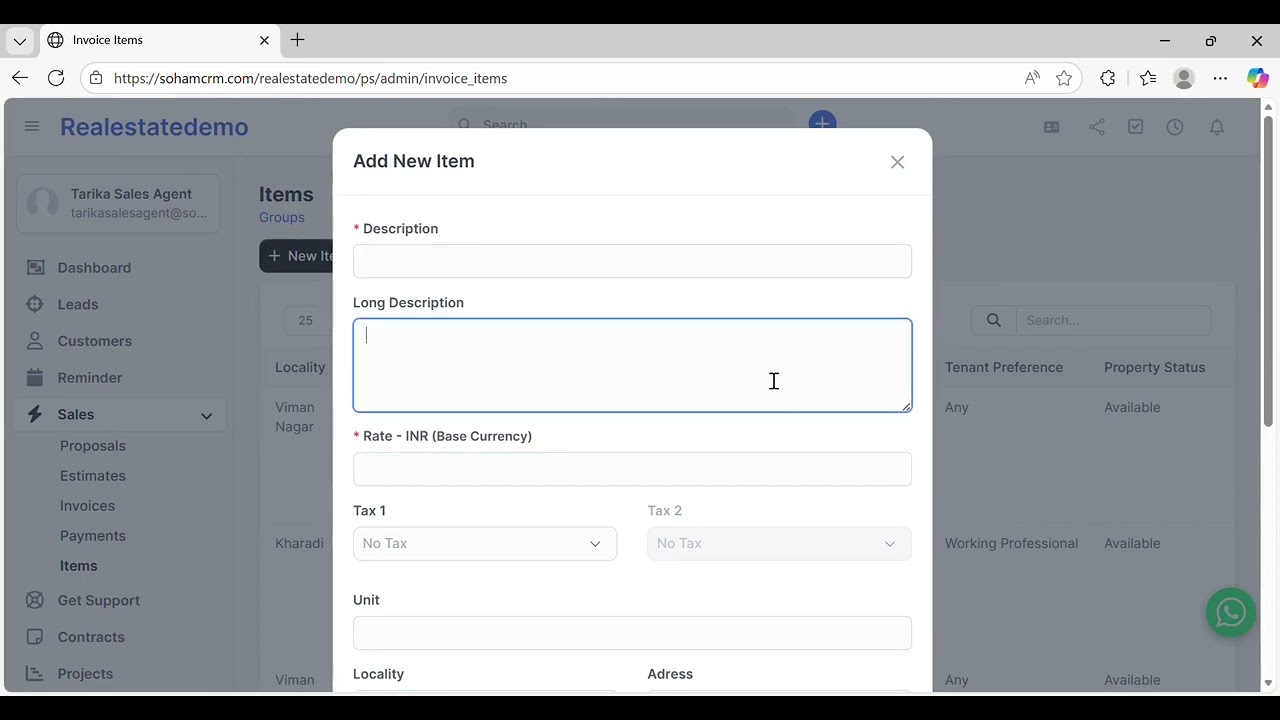Go to Dashboard in sidebar
Screen dimensions: 1280x720
pos(94,267)
